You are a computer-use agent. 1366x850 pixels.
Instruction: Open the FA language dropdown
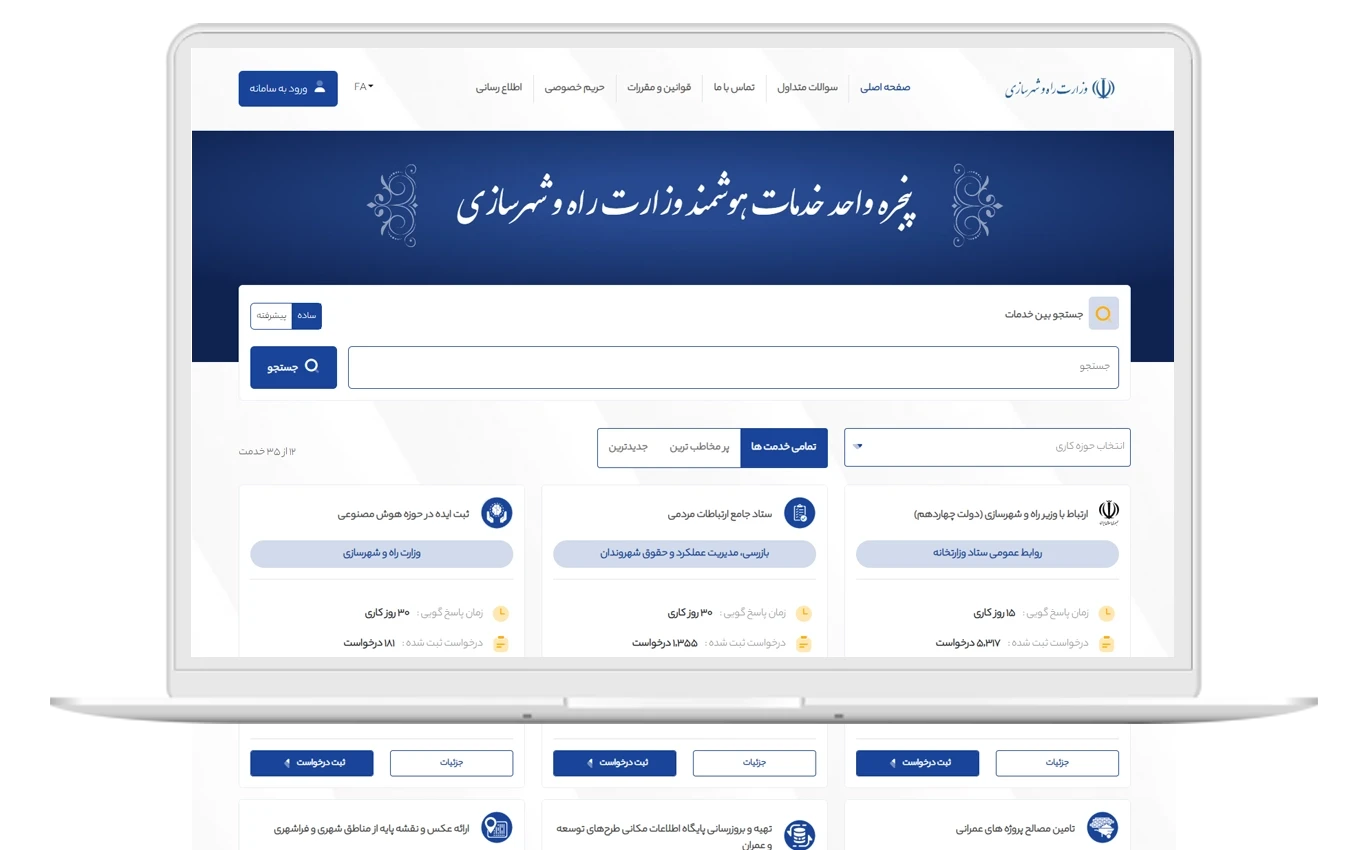tap(363, 87)
